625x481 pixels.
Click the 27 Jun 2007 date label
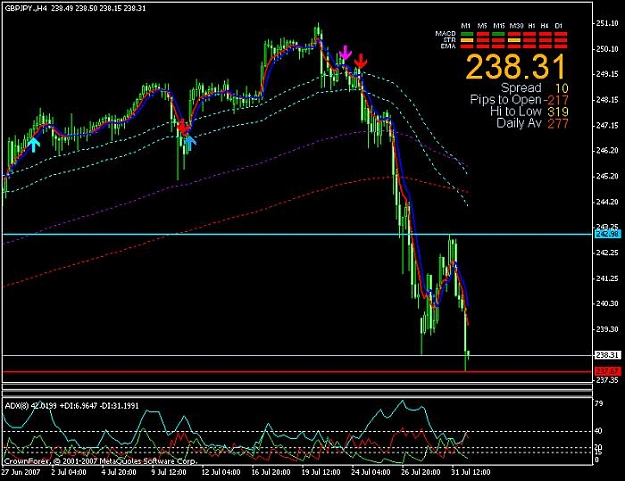(20, 472)
